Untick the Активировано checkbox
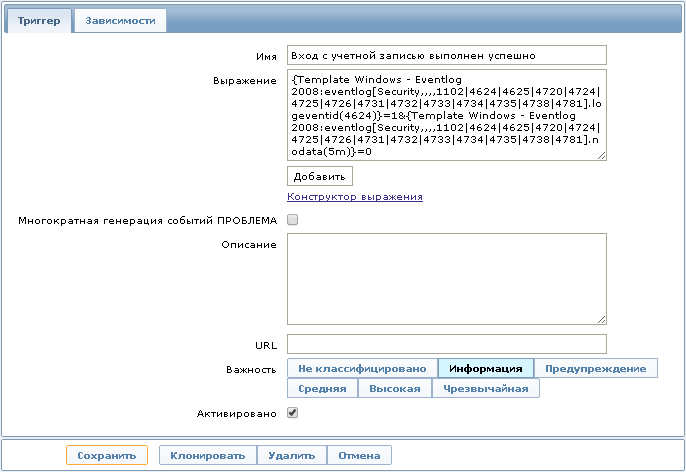686x472 pixels. (x=293, y=411)
